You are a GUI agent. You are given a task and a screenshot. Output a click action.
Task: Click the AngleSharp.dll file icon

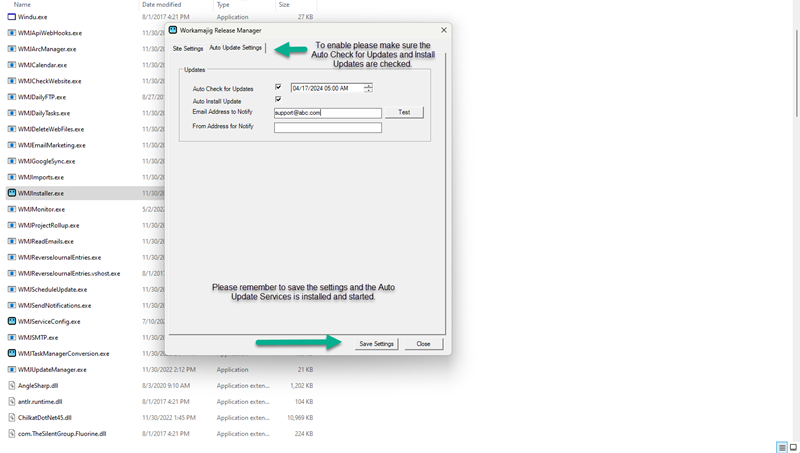click(12, 385)
